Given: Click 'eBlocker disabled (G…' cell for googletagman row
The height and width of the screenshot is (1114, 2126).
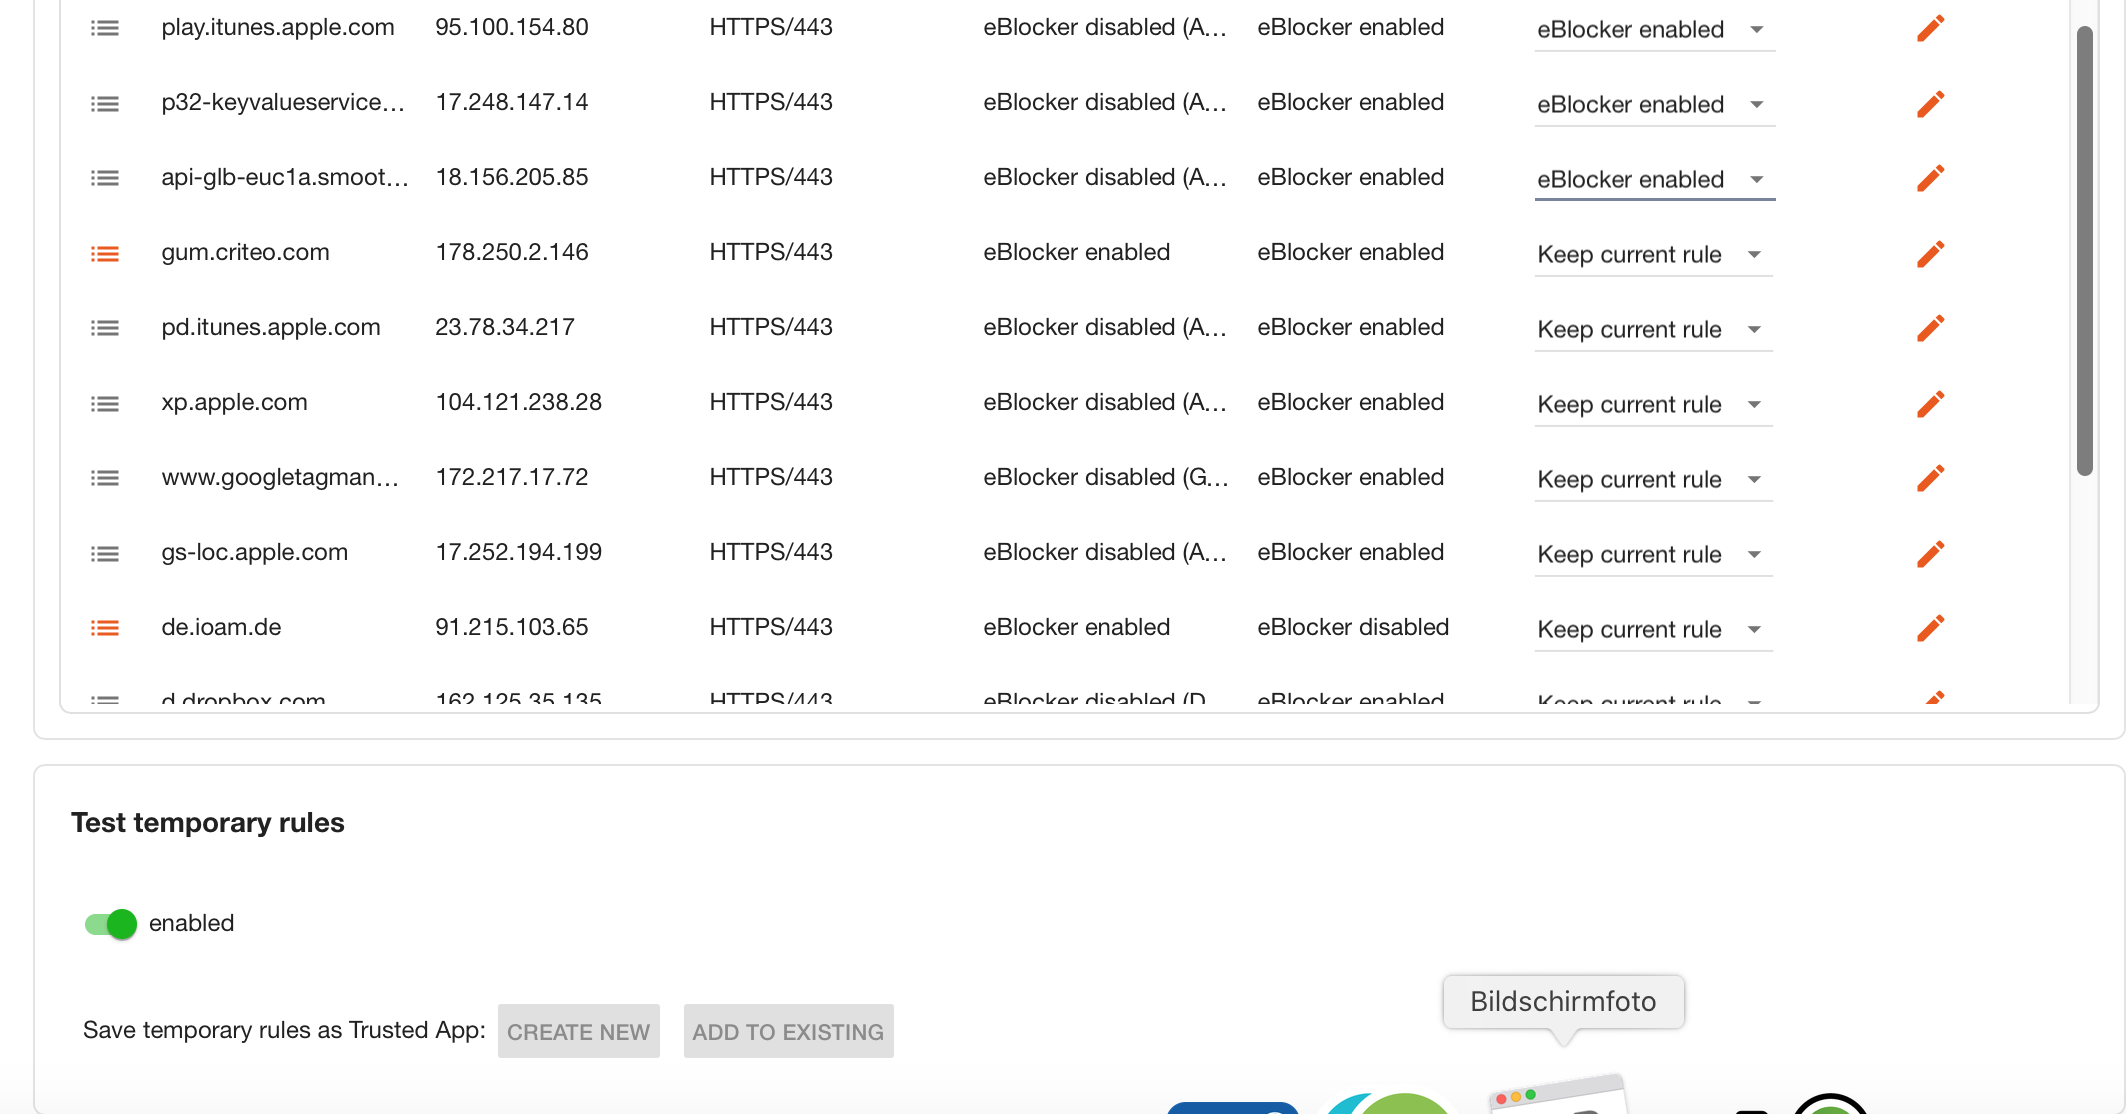Looking at the screenshot, I should (x=1105, y=477).
